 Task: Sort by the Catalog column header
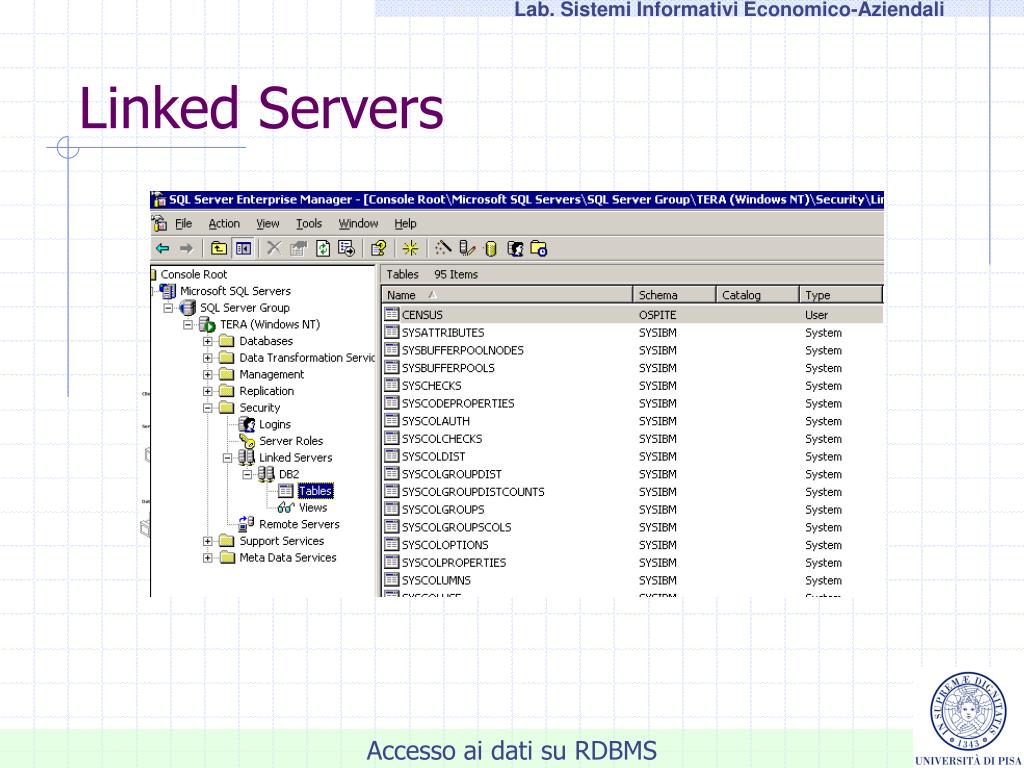(x=758, y=295)
